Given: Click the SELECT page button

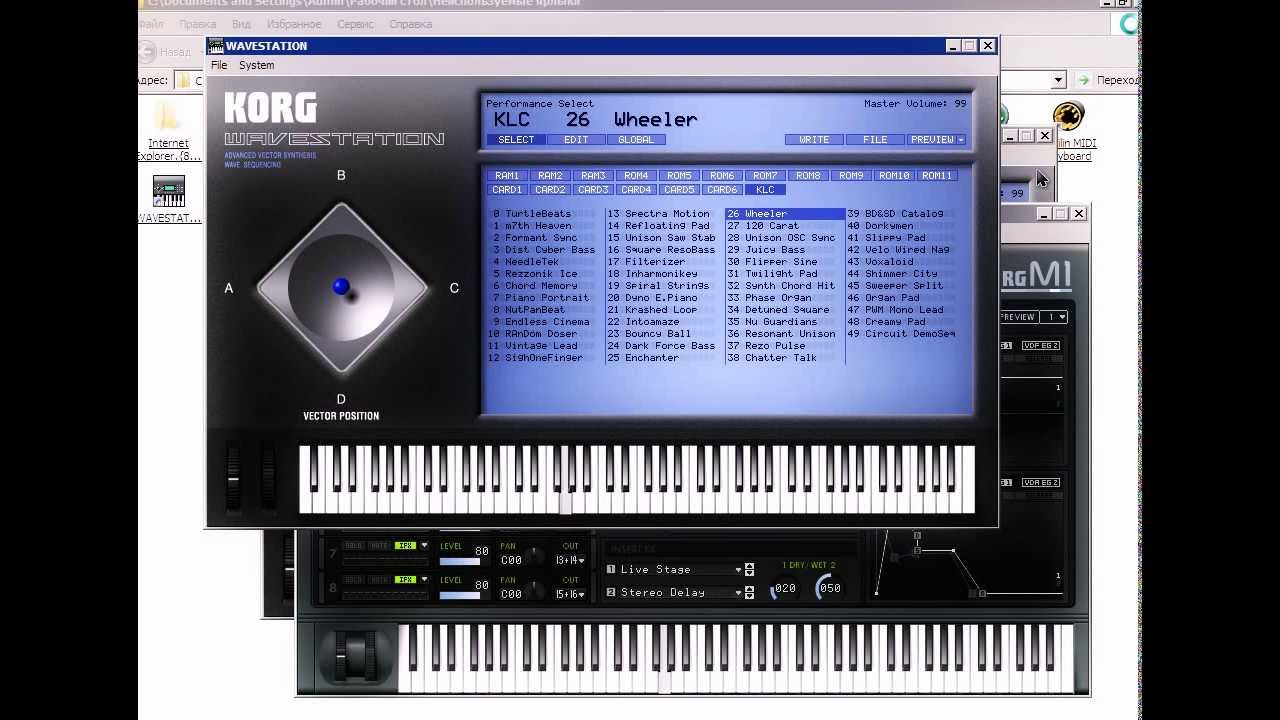Looking at the screenshot, I should (x=516, y=140).
